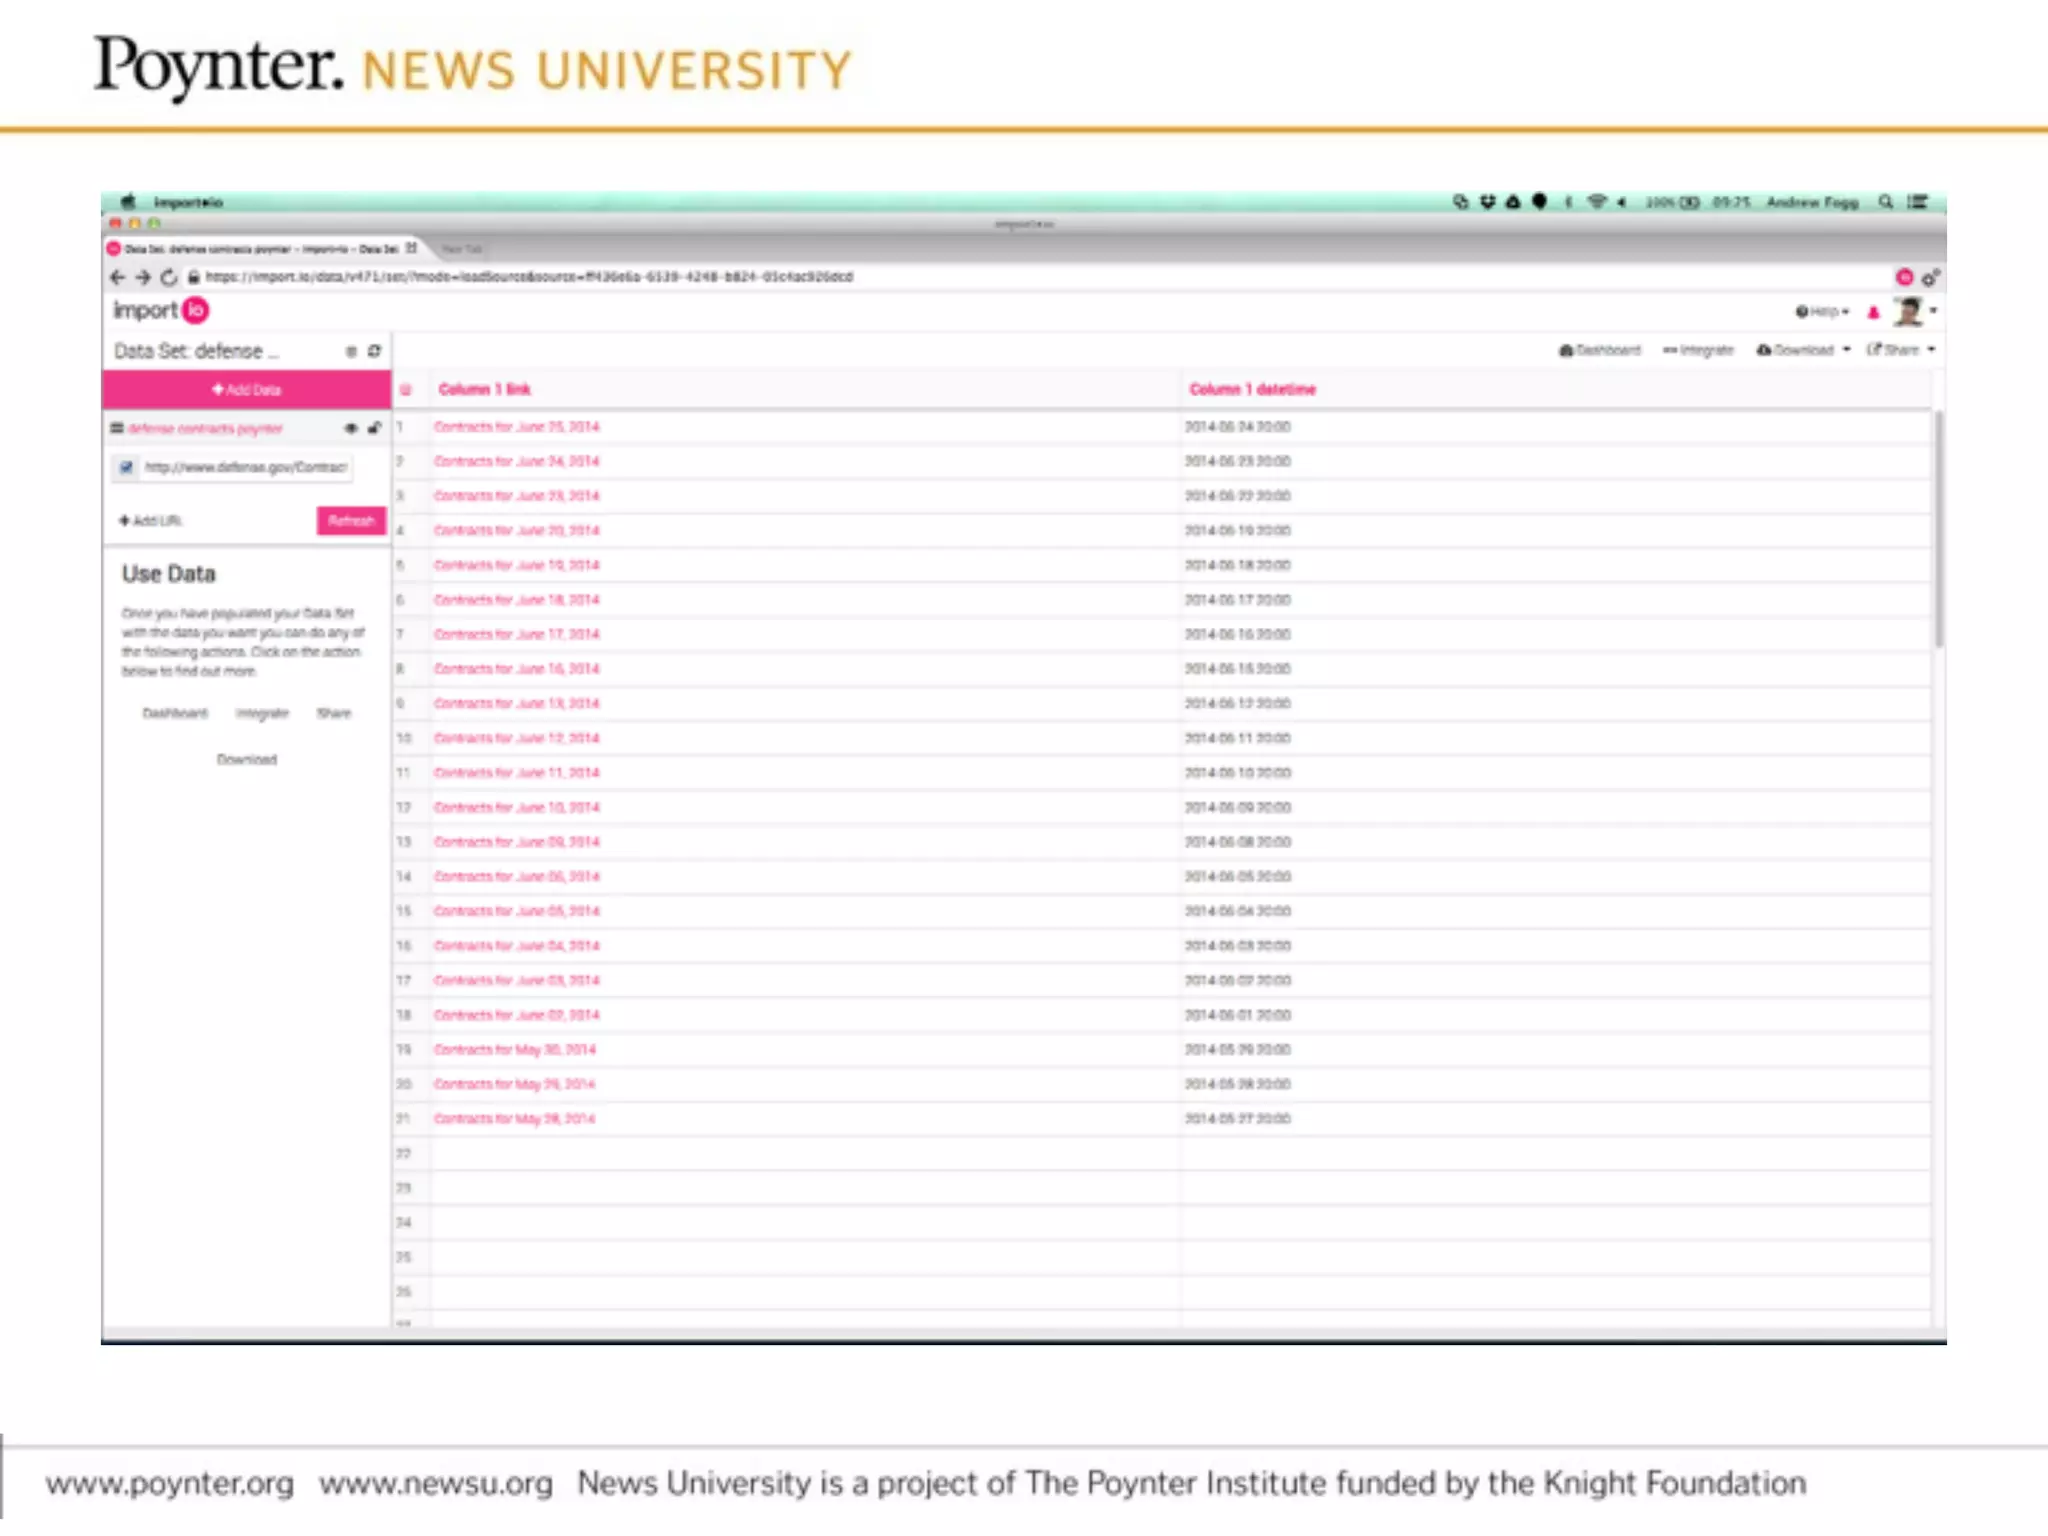Click the sync icon beside Data Set title
The image size is (2048, 1536).
click(374, 351)
